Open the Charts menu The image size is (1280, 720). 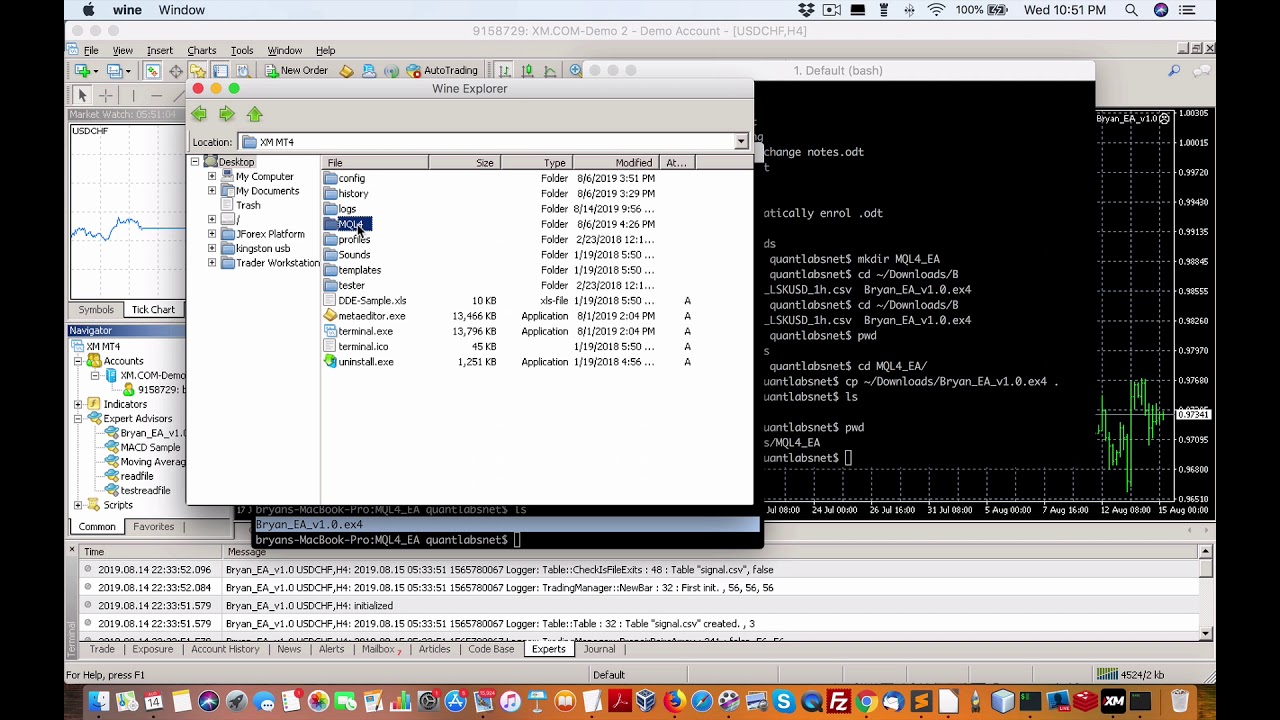click(201, 51)
